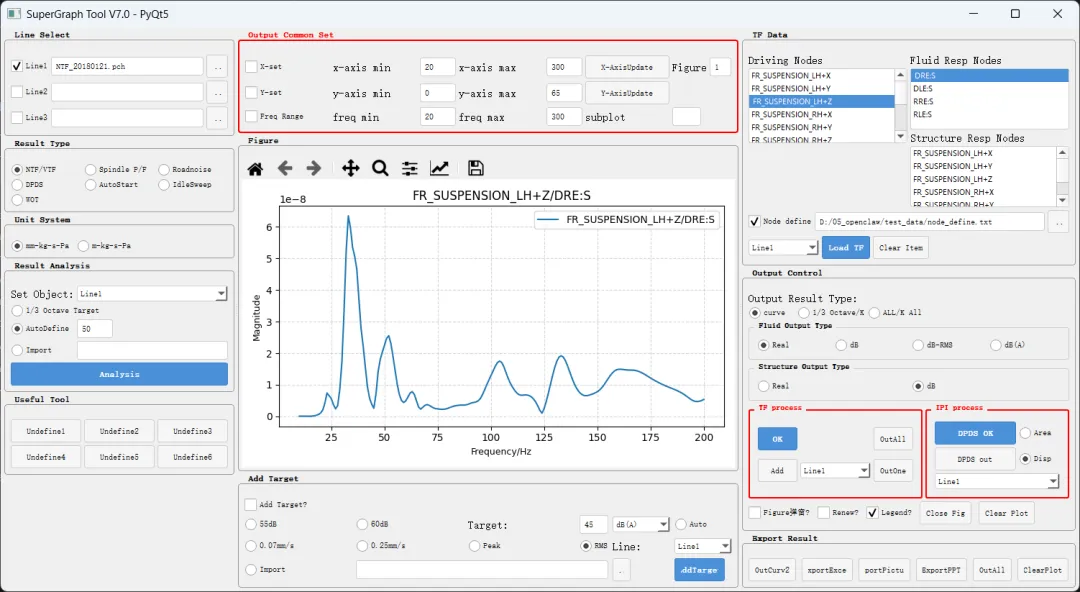The height and width of the screenshot is (592, 1080).
Task: Go forward to next plot view
Action: click(313, 168)
